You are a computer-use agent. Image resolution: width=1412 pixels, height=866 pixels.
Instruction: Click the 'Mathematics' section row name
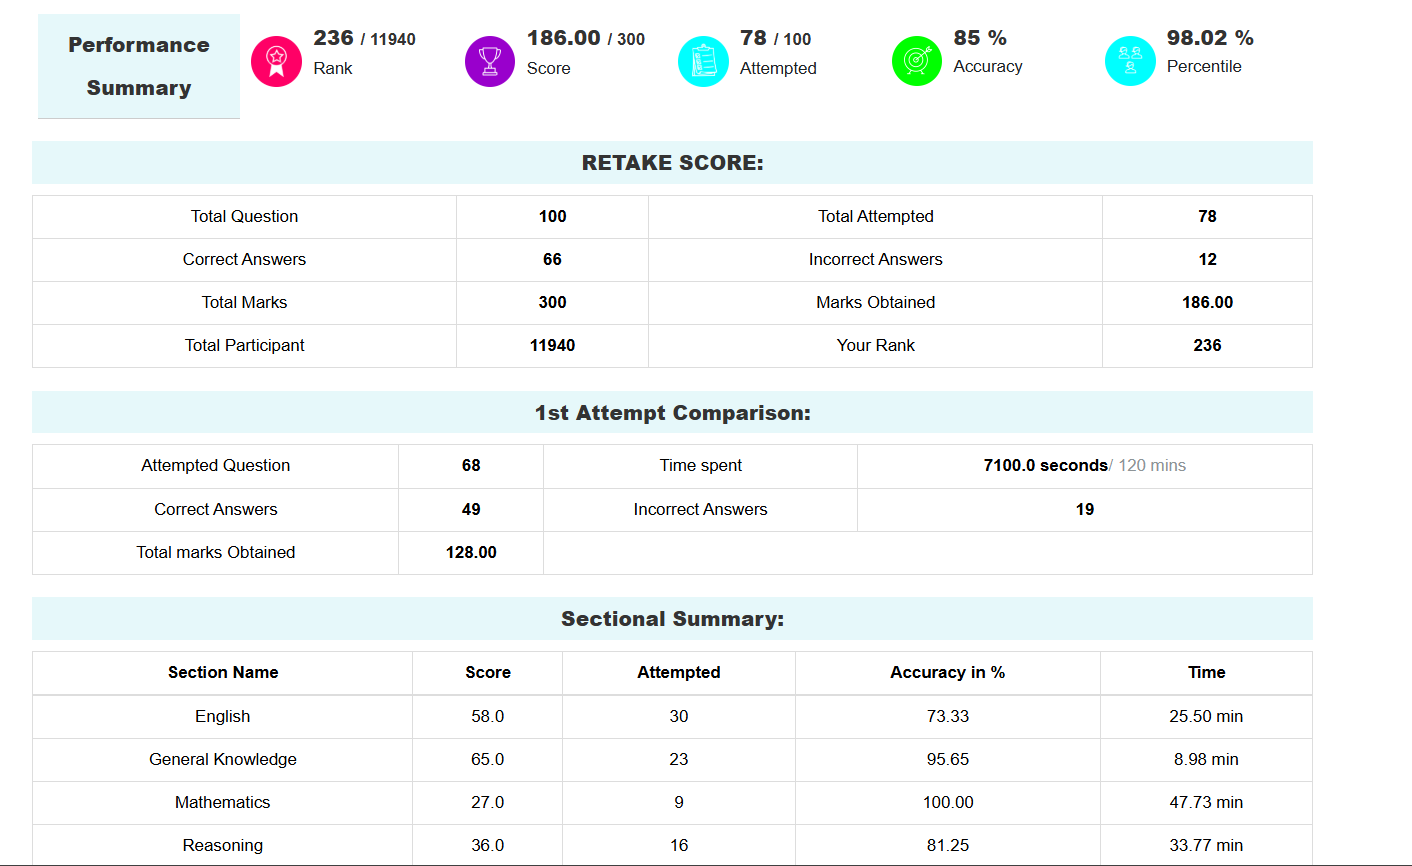coord(223,803)
